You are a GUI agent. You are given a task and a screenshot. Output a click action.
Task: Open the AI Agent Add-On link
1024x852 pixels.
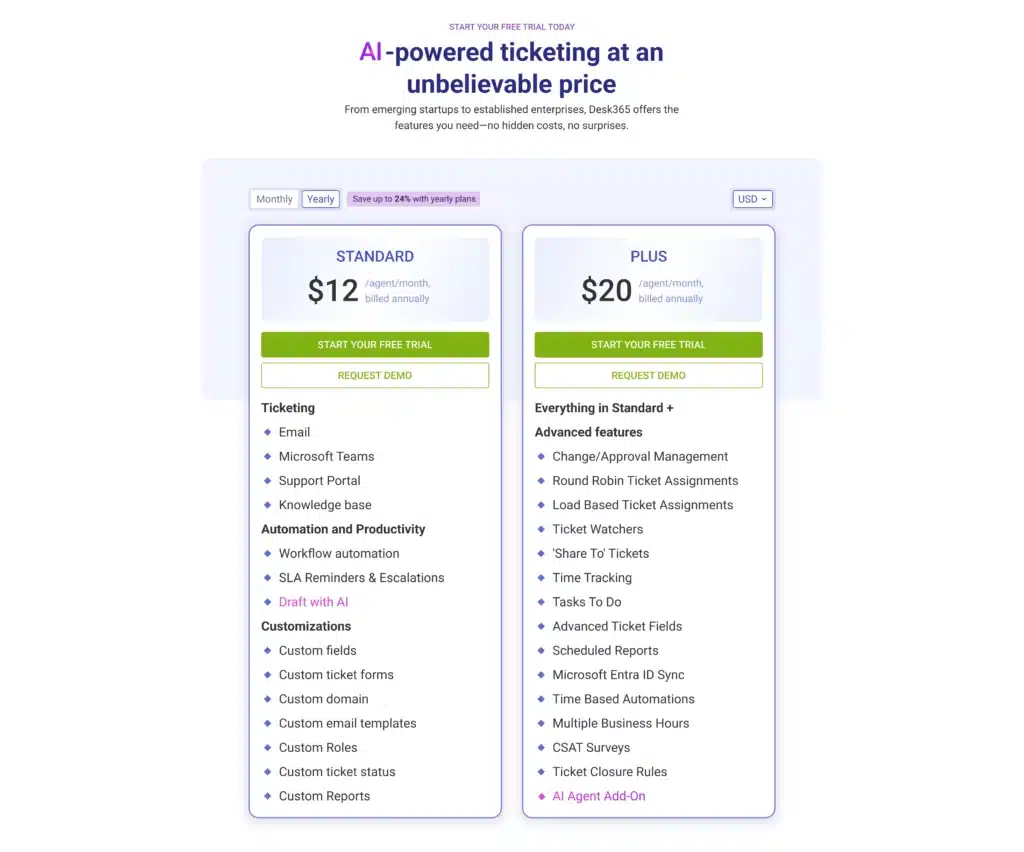tap(598, 796)
